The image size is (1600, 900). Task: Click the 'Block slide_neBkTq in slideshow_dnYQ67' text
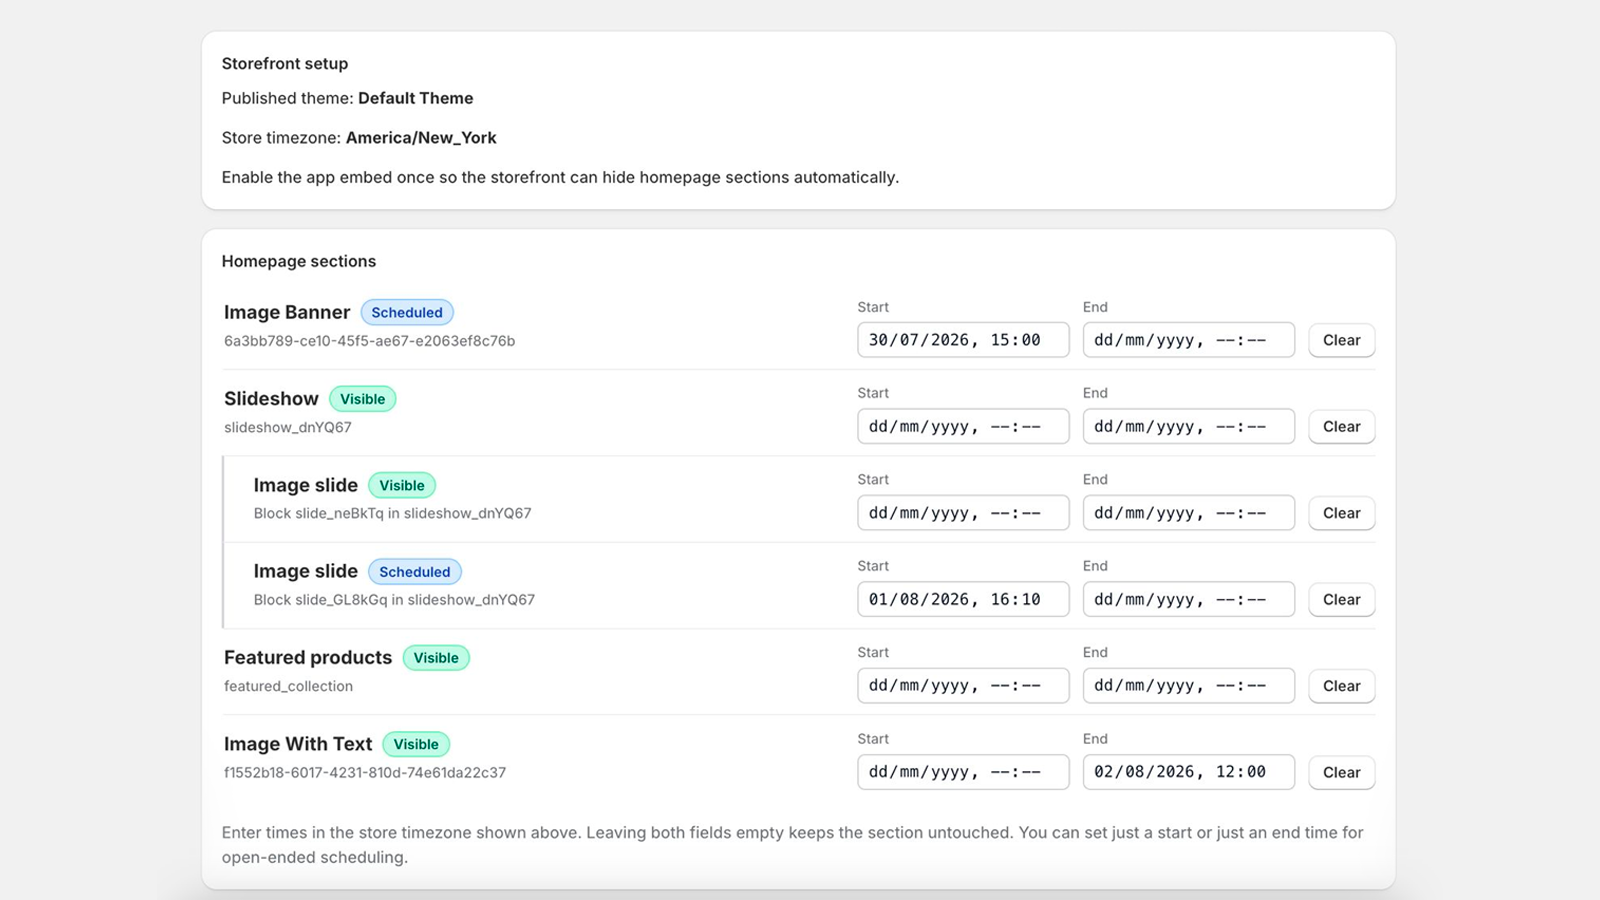393,514
